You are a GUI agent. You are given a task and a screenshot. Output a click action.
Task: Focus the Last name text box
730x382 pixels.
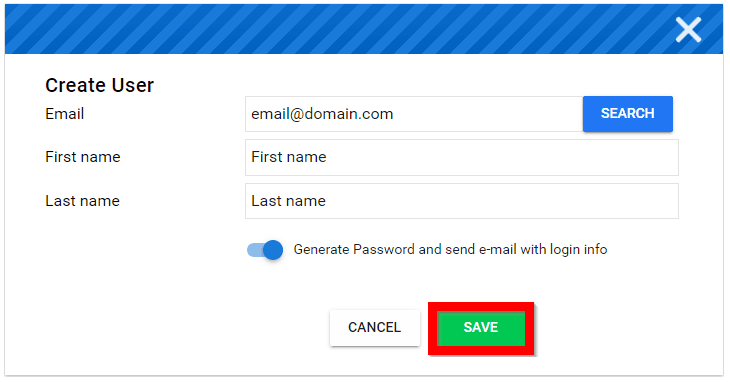[461, 201]
